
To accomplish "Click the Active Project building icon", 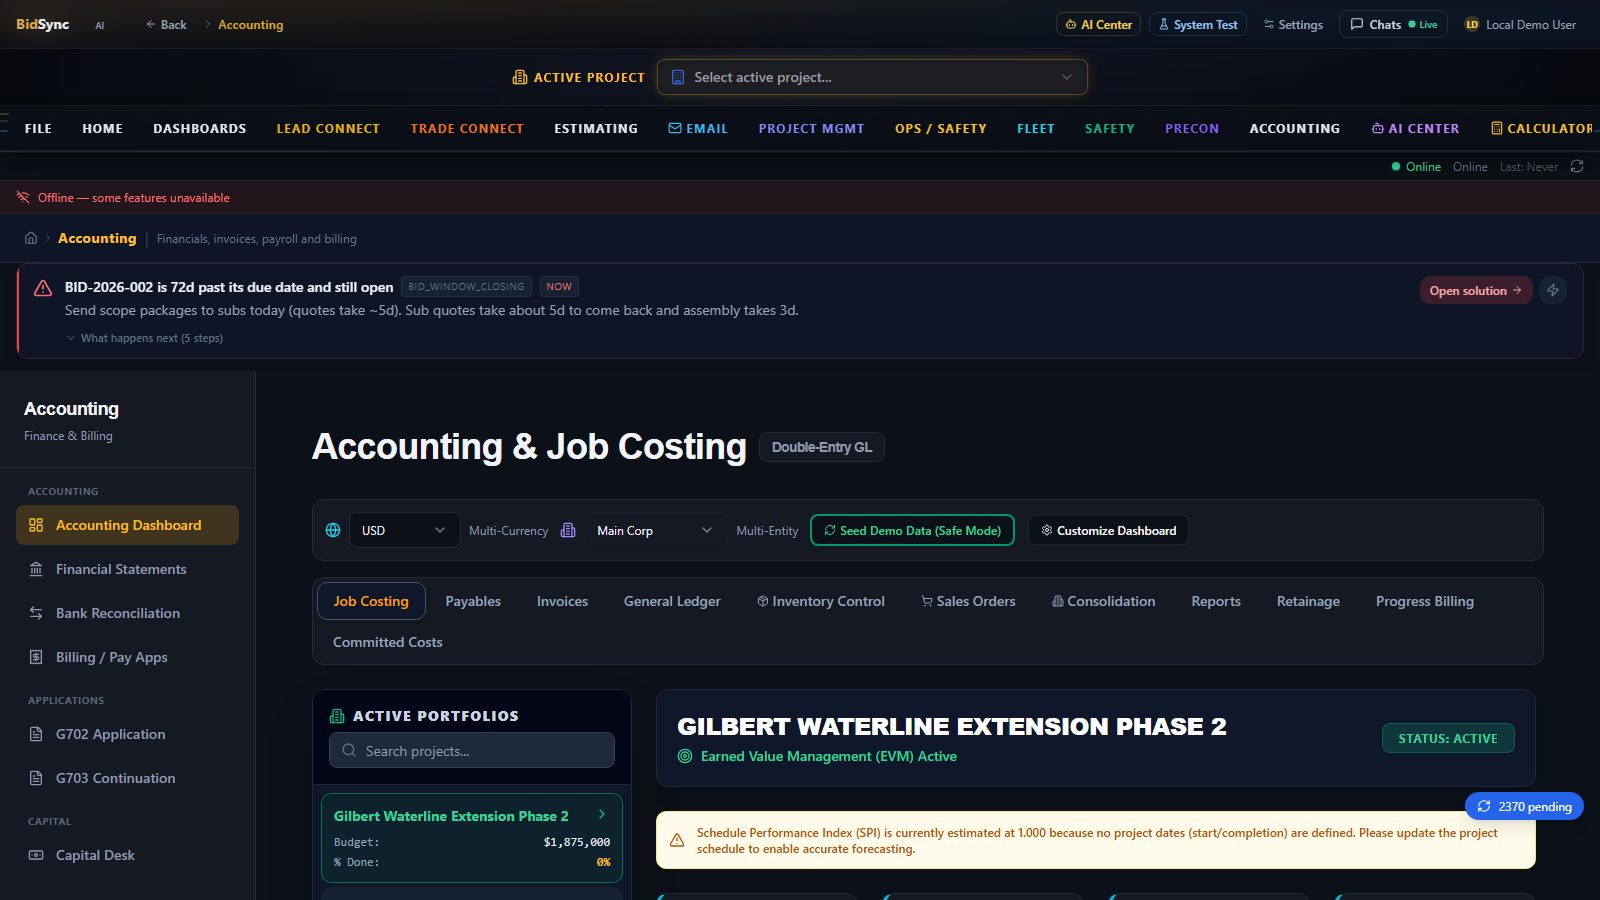I will pyautogui.click(x=520, y=77).
